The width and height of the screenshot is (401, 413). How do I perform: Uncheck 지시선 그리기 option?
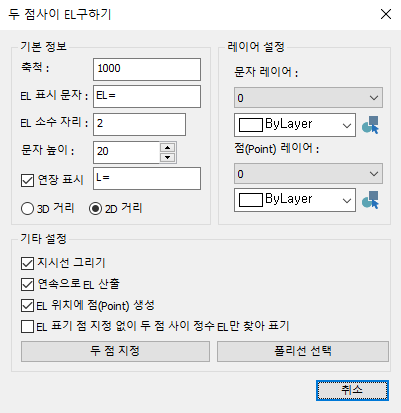click(x=27, y=263)
